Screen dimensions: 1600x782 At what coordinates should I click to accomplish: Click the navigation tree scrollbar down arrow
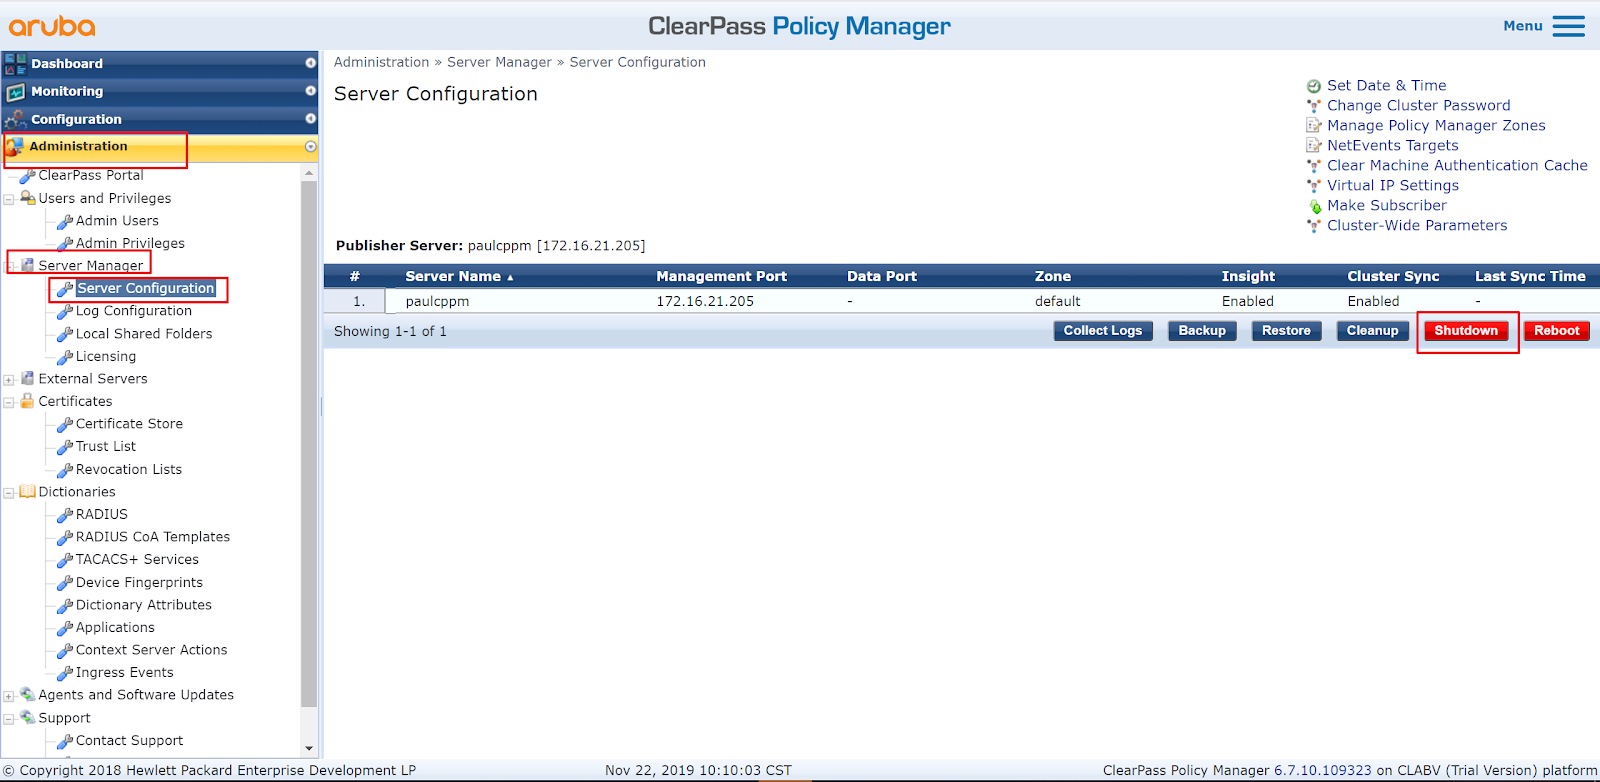pos(309,748)
